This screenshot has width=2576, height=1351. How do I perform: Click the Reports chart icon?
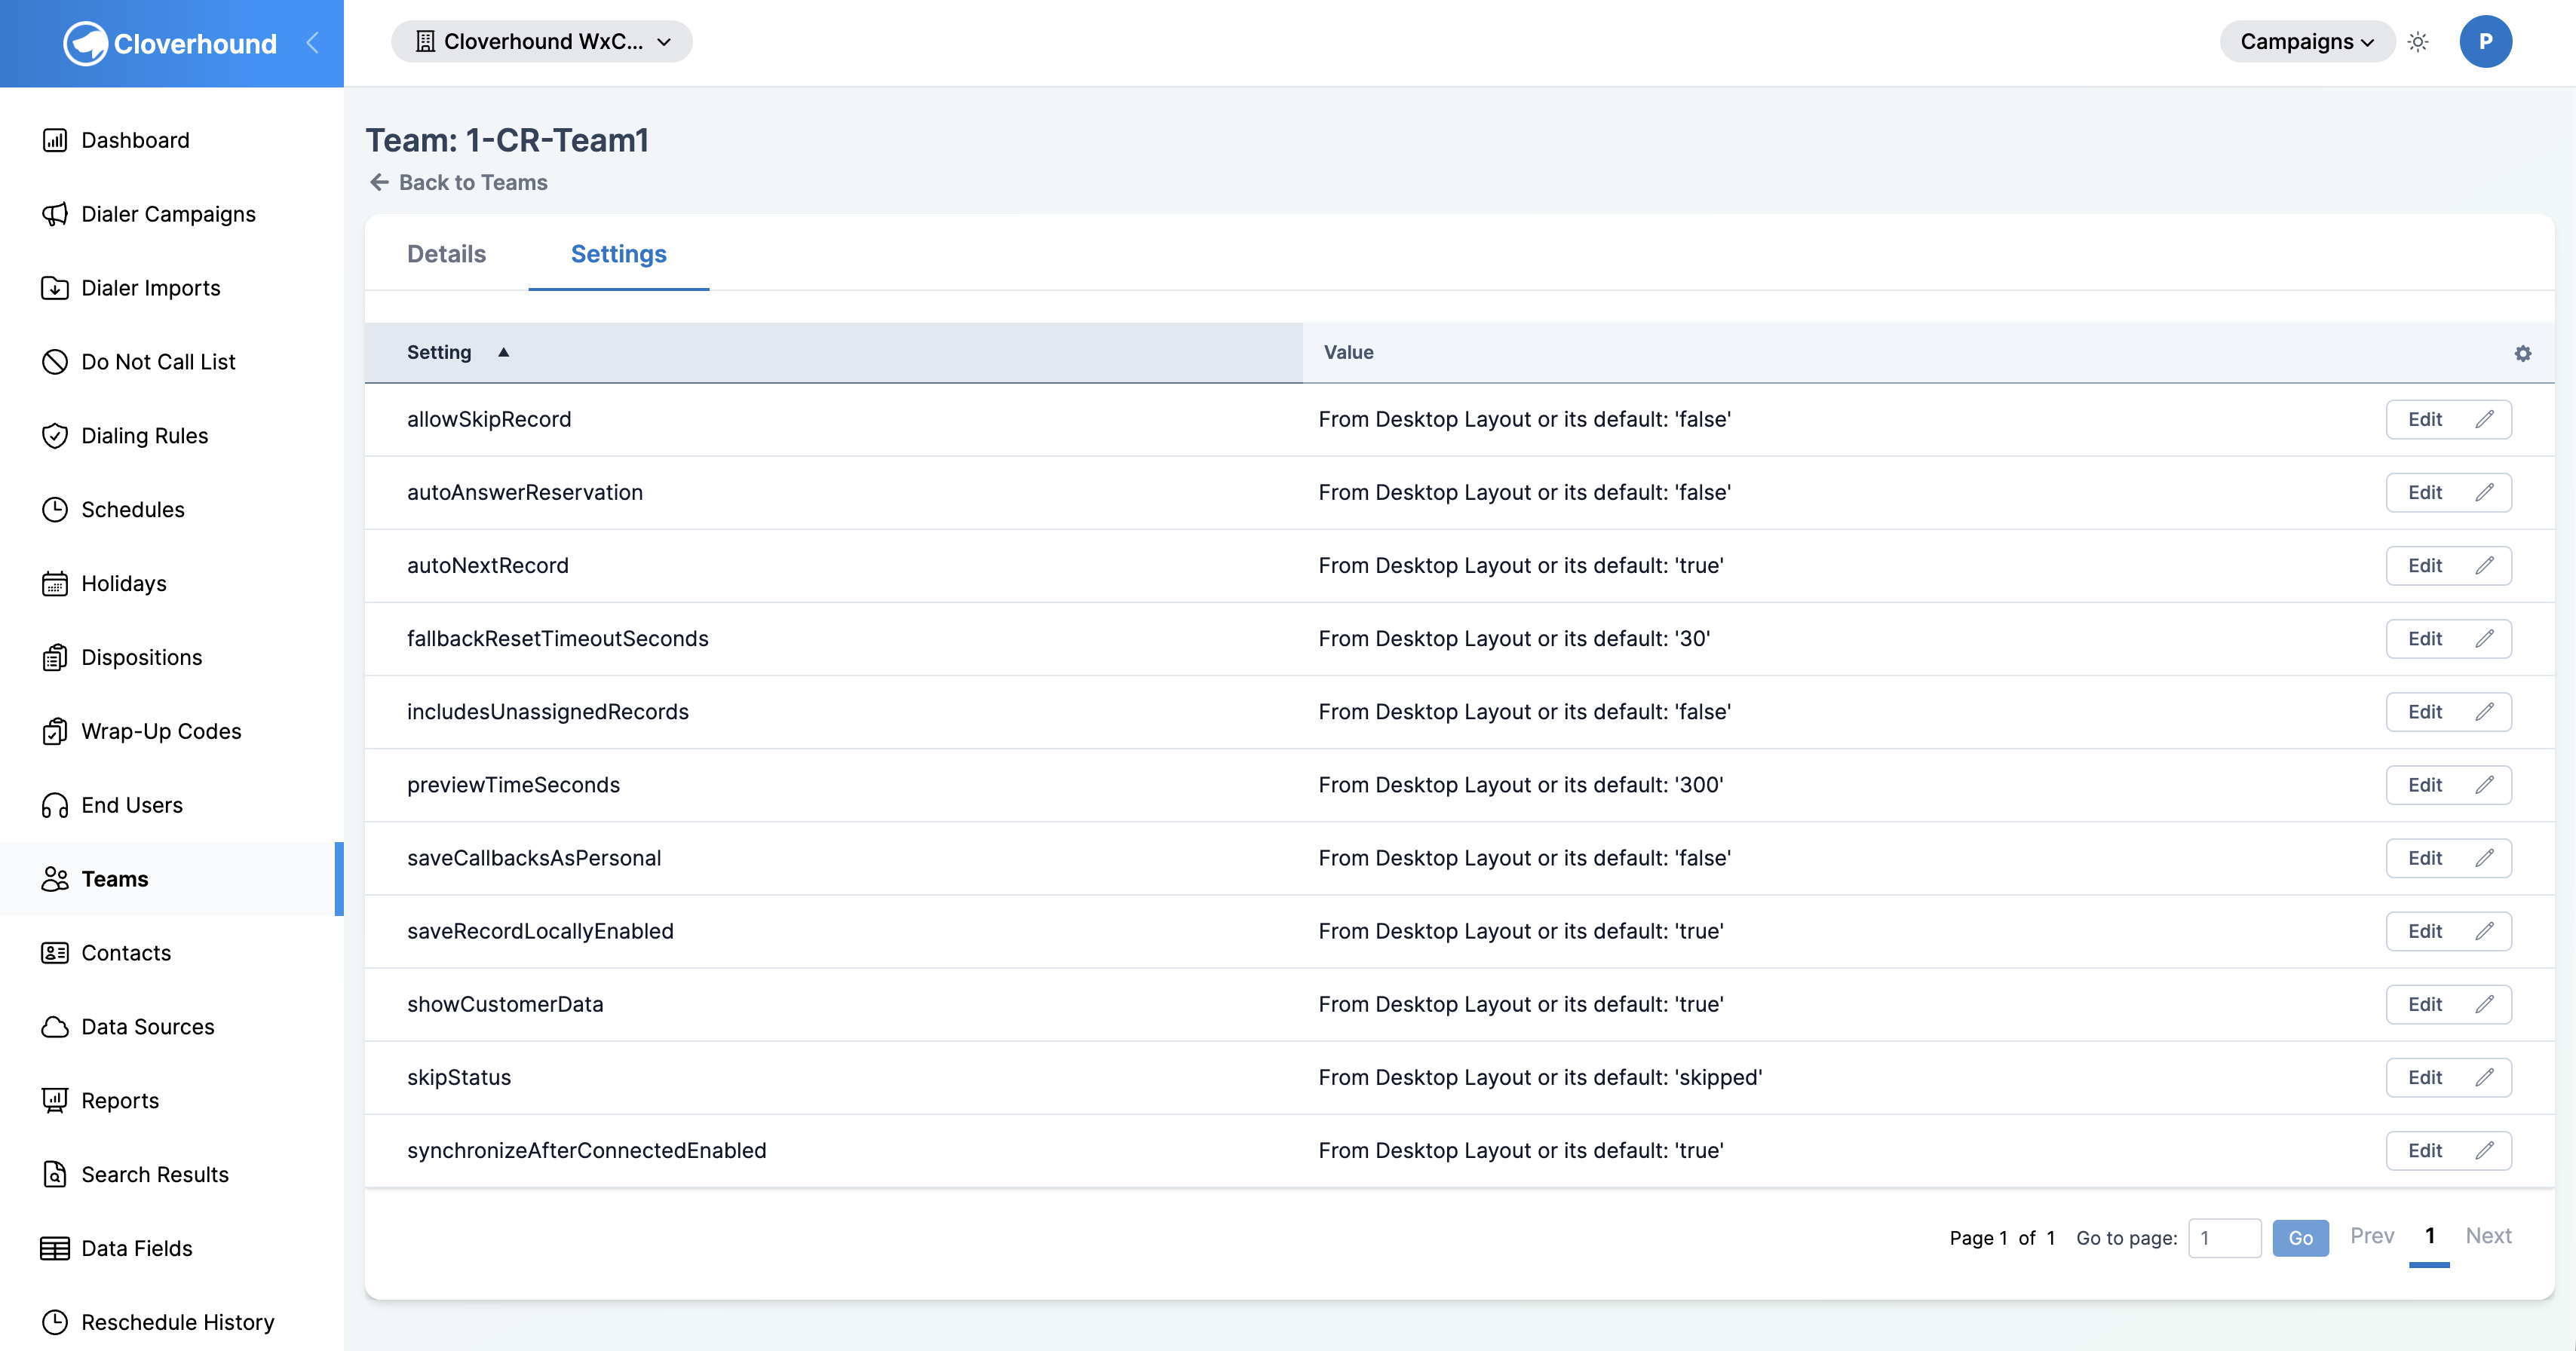pyautogui.click(x=55, y=1101)
